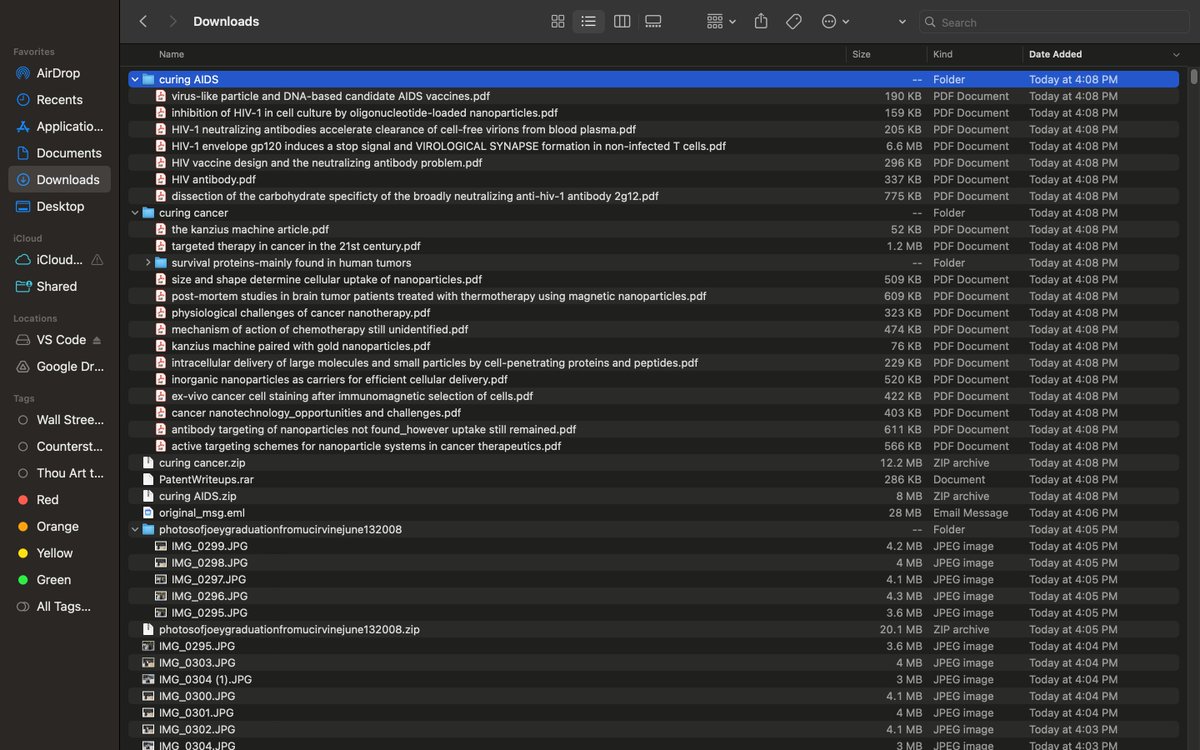Open the Action ellipsis menu

pyautogui.click(x=835, y=21)
